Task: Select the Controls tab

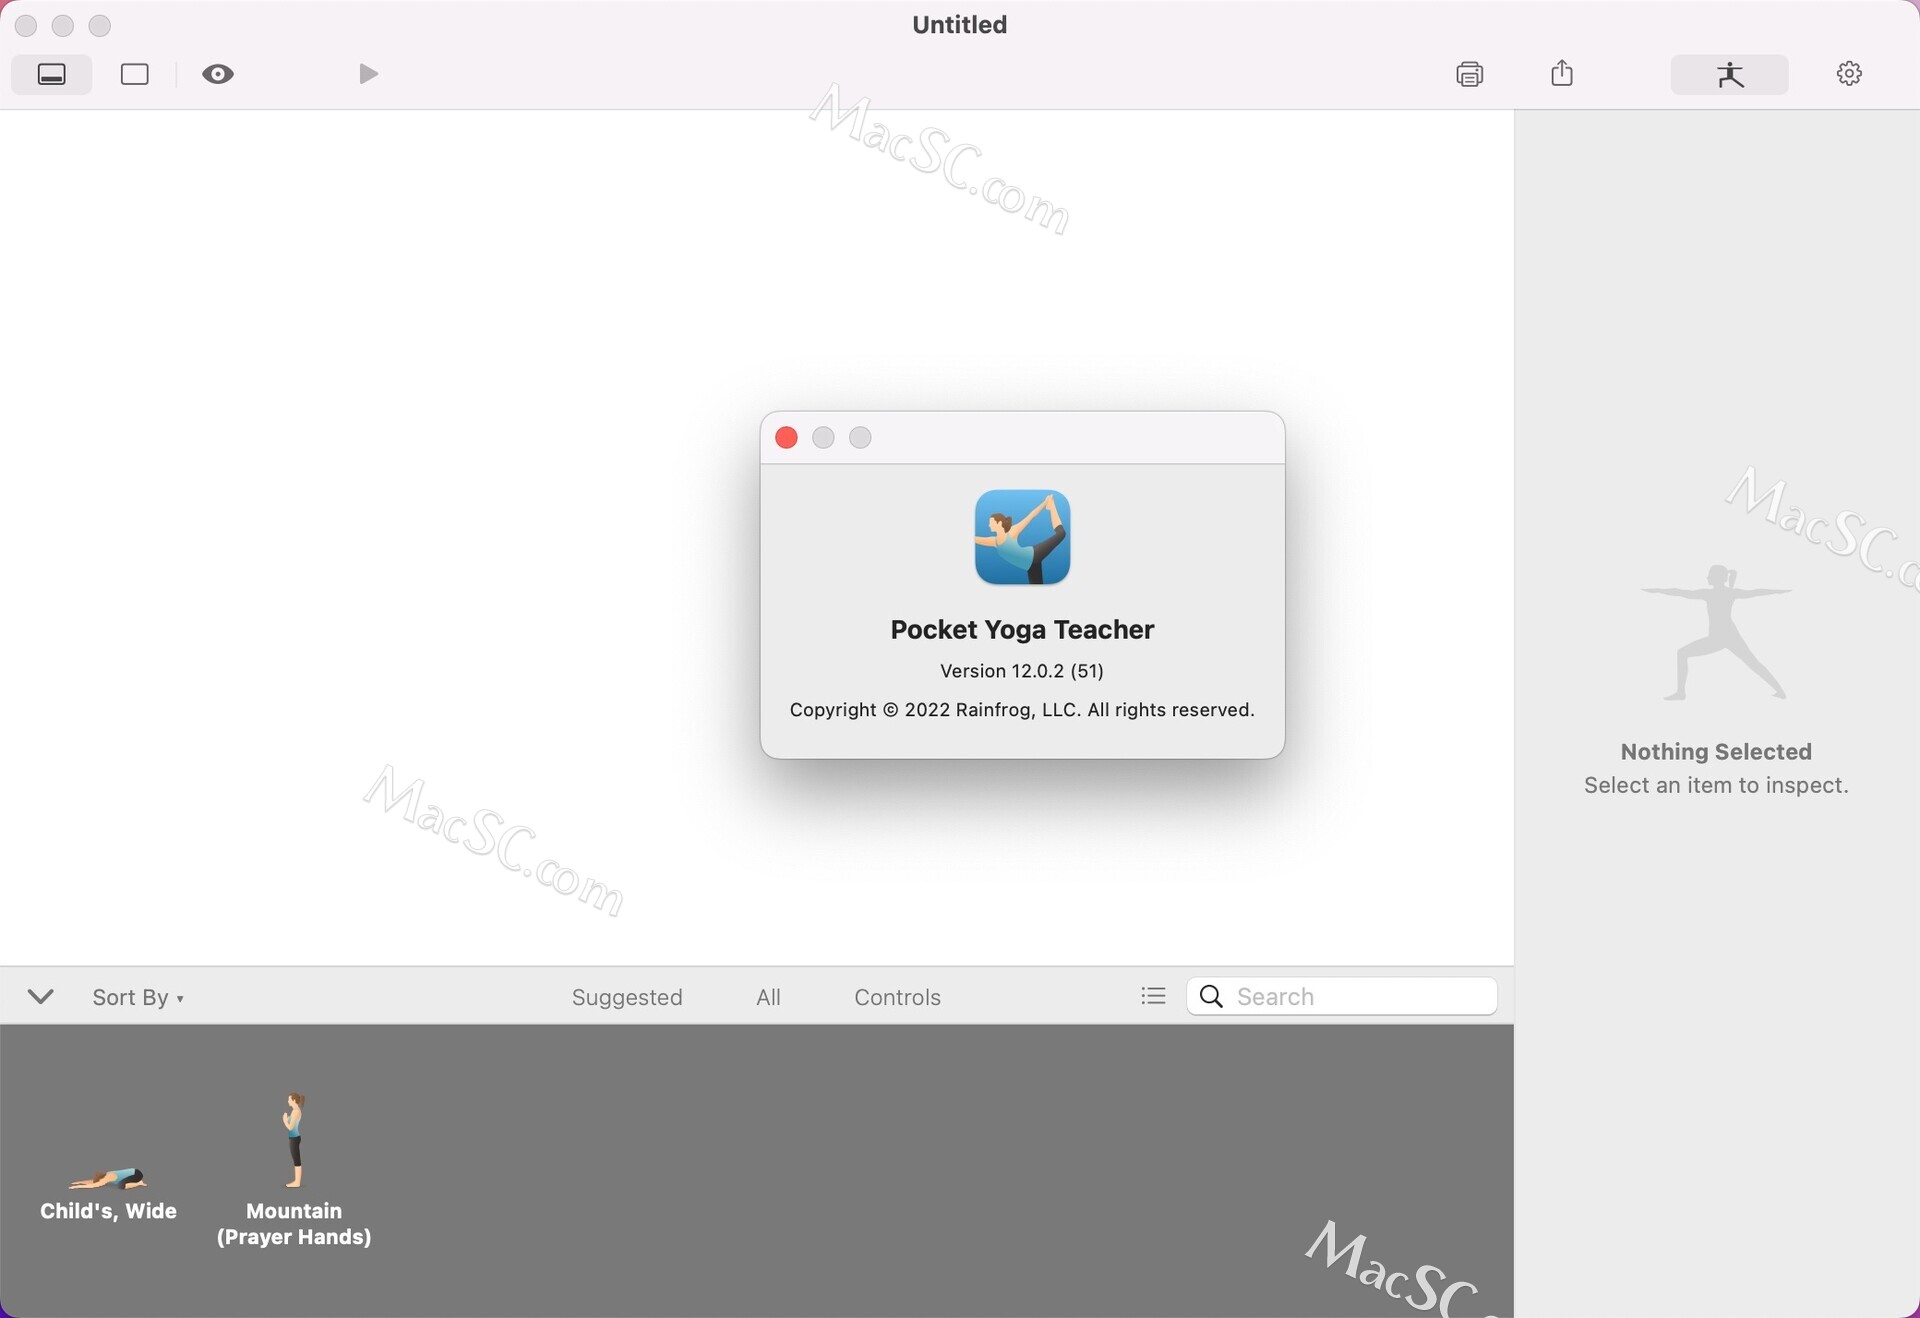Action: point(897,997)
